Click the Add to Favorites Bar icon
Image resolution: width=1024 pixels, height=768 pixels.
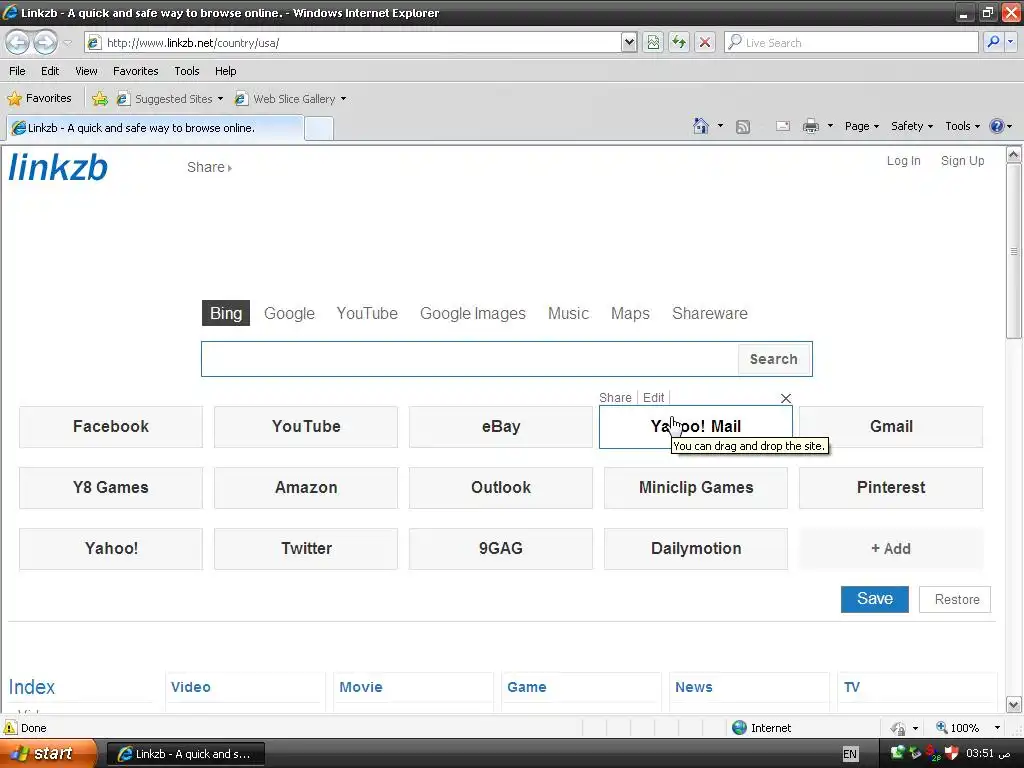(100, 99)
